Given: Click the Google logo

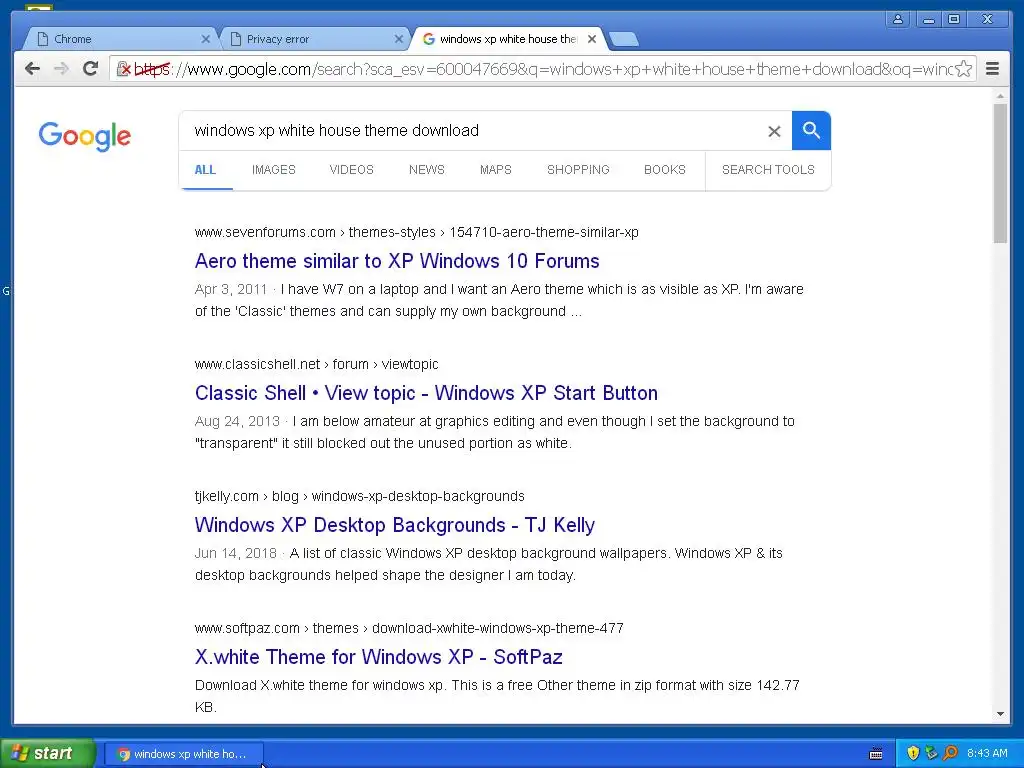Looking at the screenshot, I should pyautogui.click(x=84, y=136).
